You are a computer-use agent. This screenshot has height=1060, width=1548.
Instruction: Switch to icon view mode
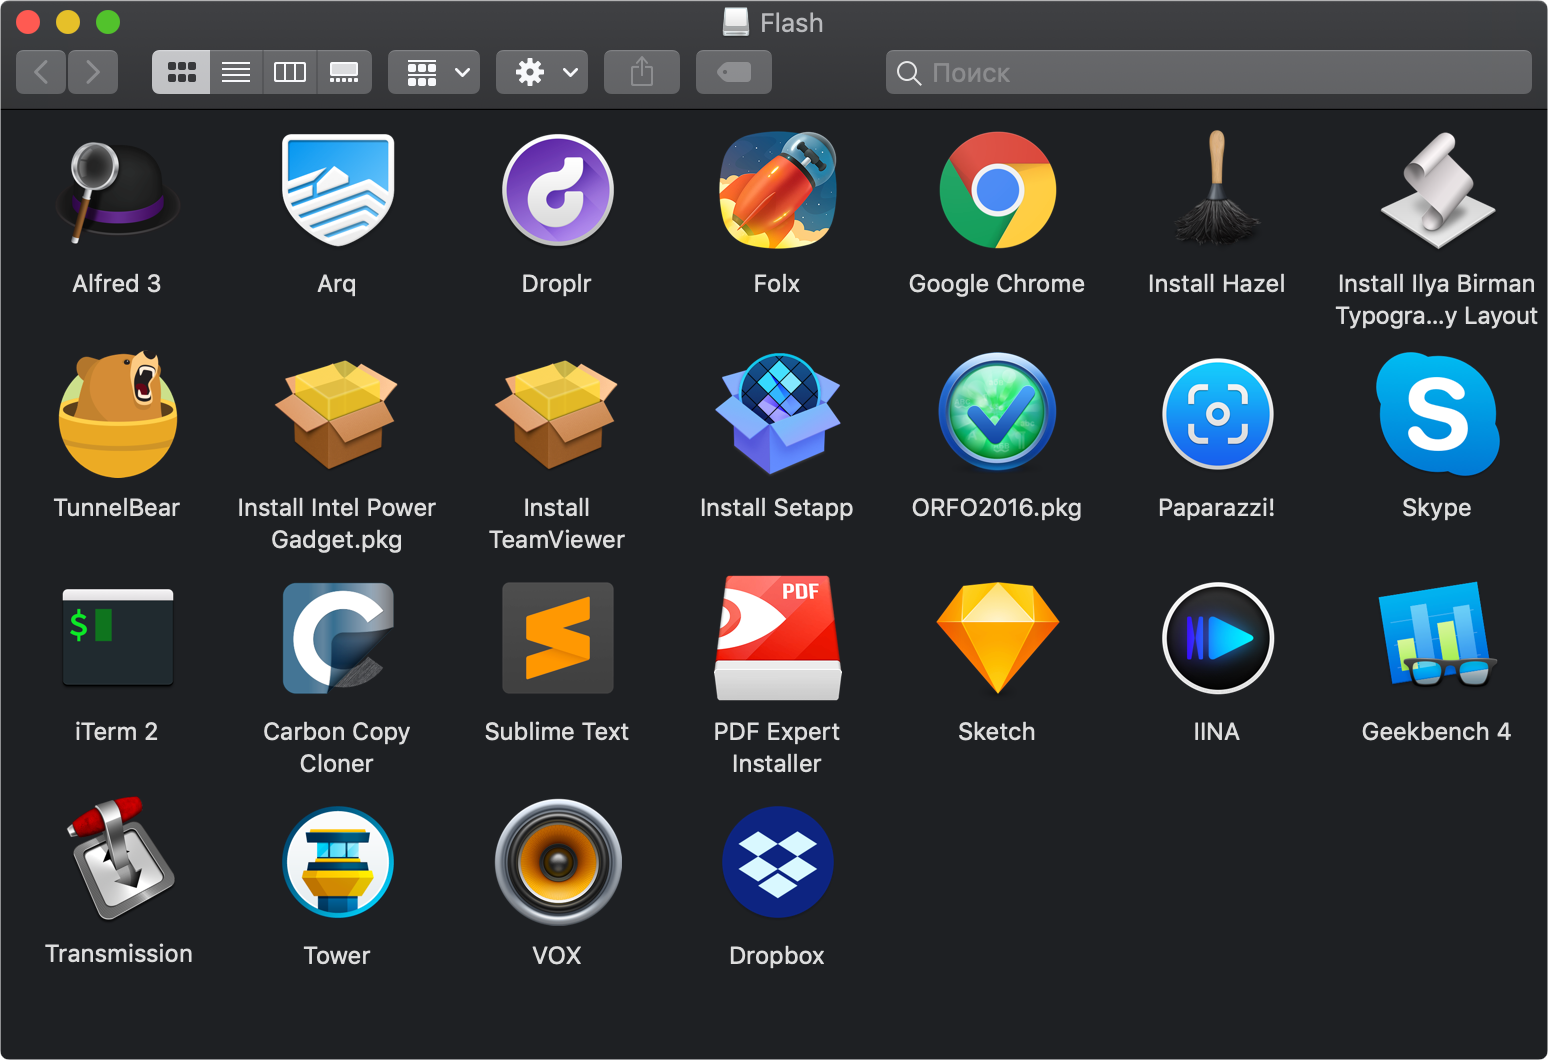(181, 72)
